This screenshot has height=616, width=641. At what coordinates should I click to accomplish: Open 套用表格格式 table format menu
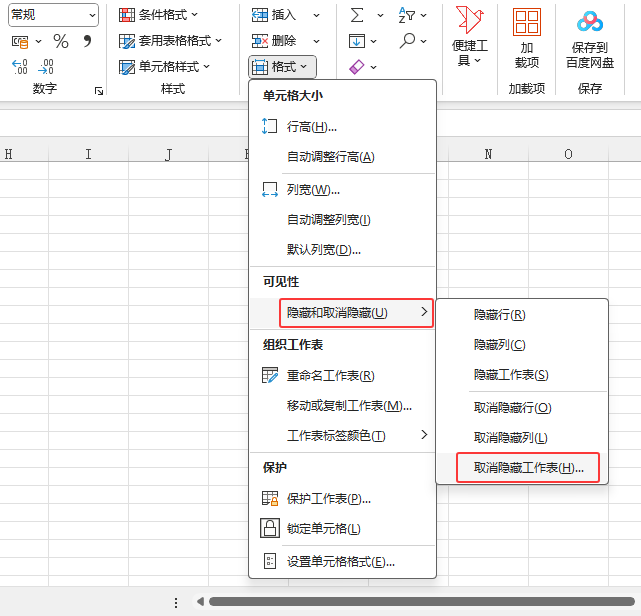point(170,41)
